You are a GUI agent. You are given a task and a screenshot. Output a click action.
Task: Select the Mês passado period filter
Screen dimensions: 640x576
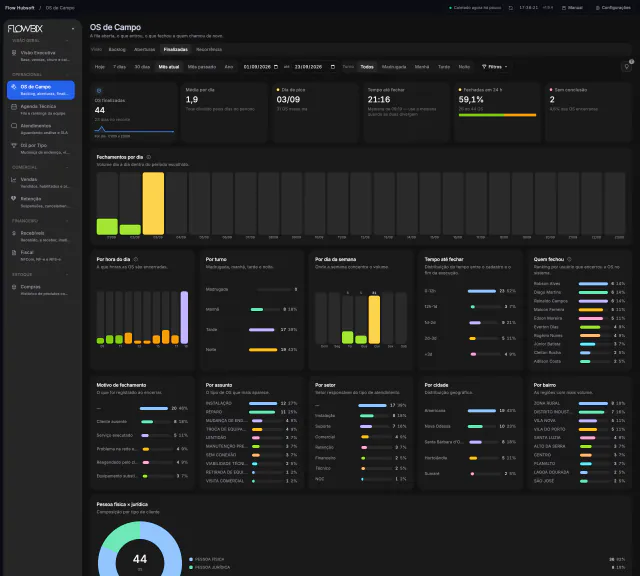coord(202,67)
